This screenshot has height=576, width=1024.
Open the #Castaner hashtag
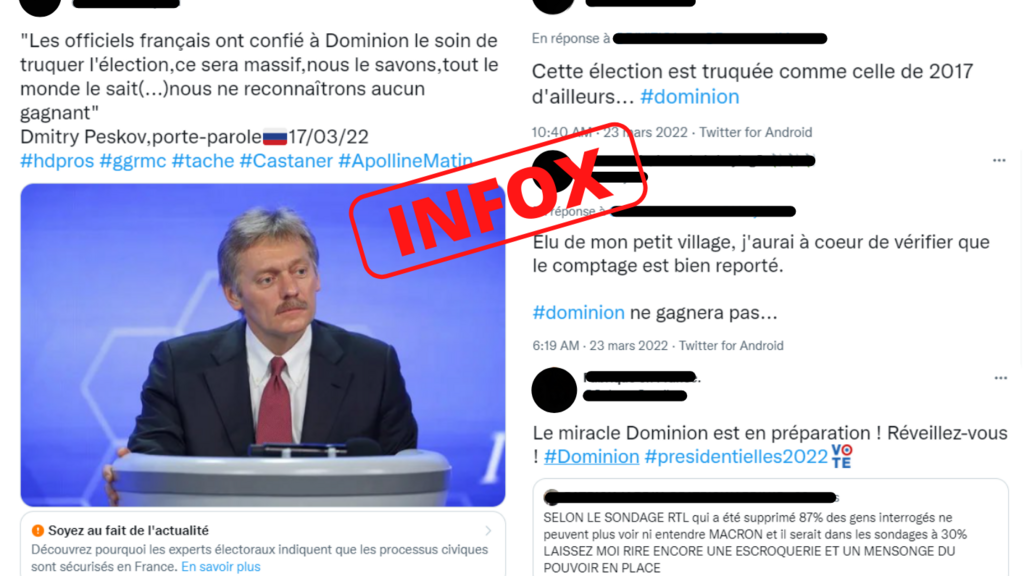[x=286, y=161]
